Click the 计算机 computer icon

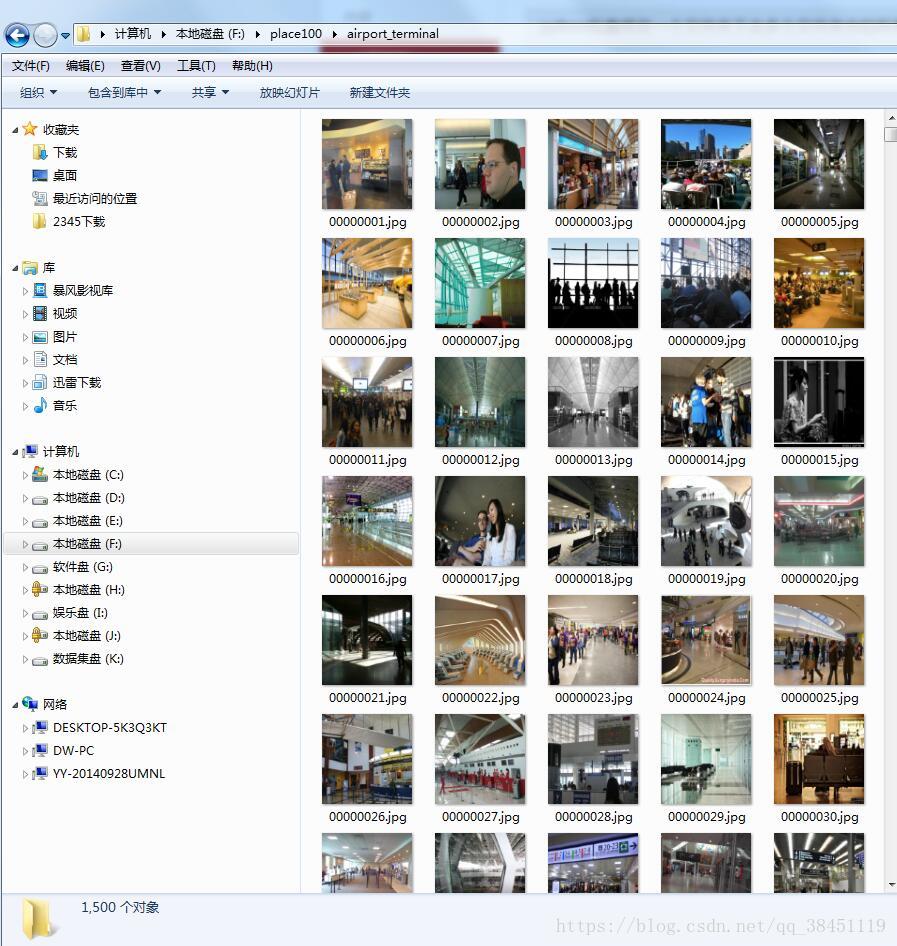point(30,451)
